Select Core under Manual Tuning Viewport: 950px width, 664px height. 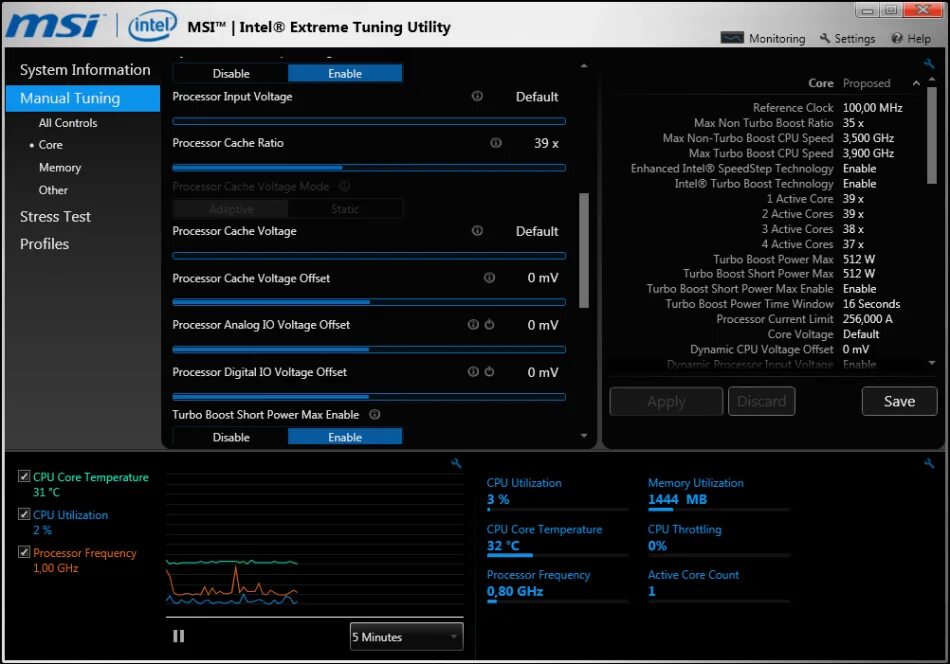[50, 145]
